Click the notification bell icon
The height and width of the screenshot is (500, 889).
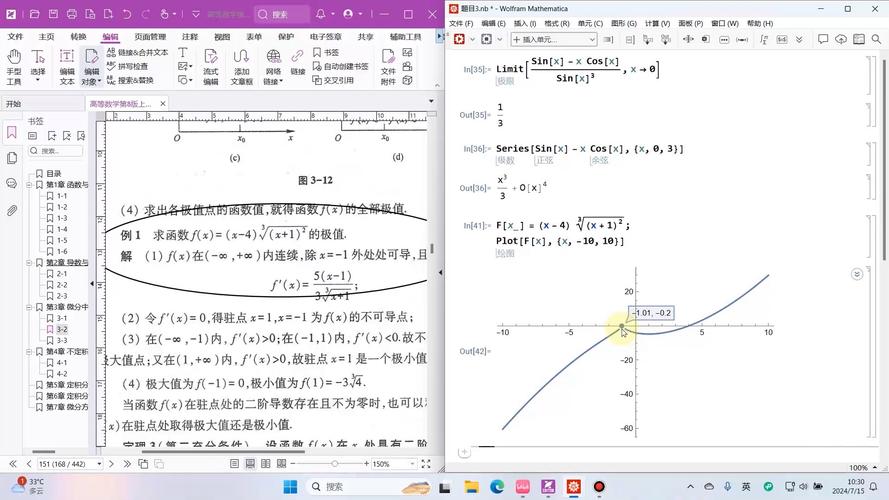point(320,14)
